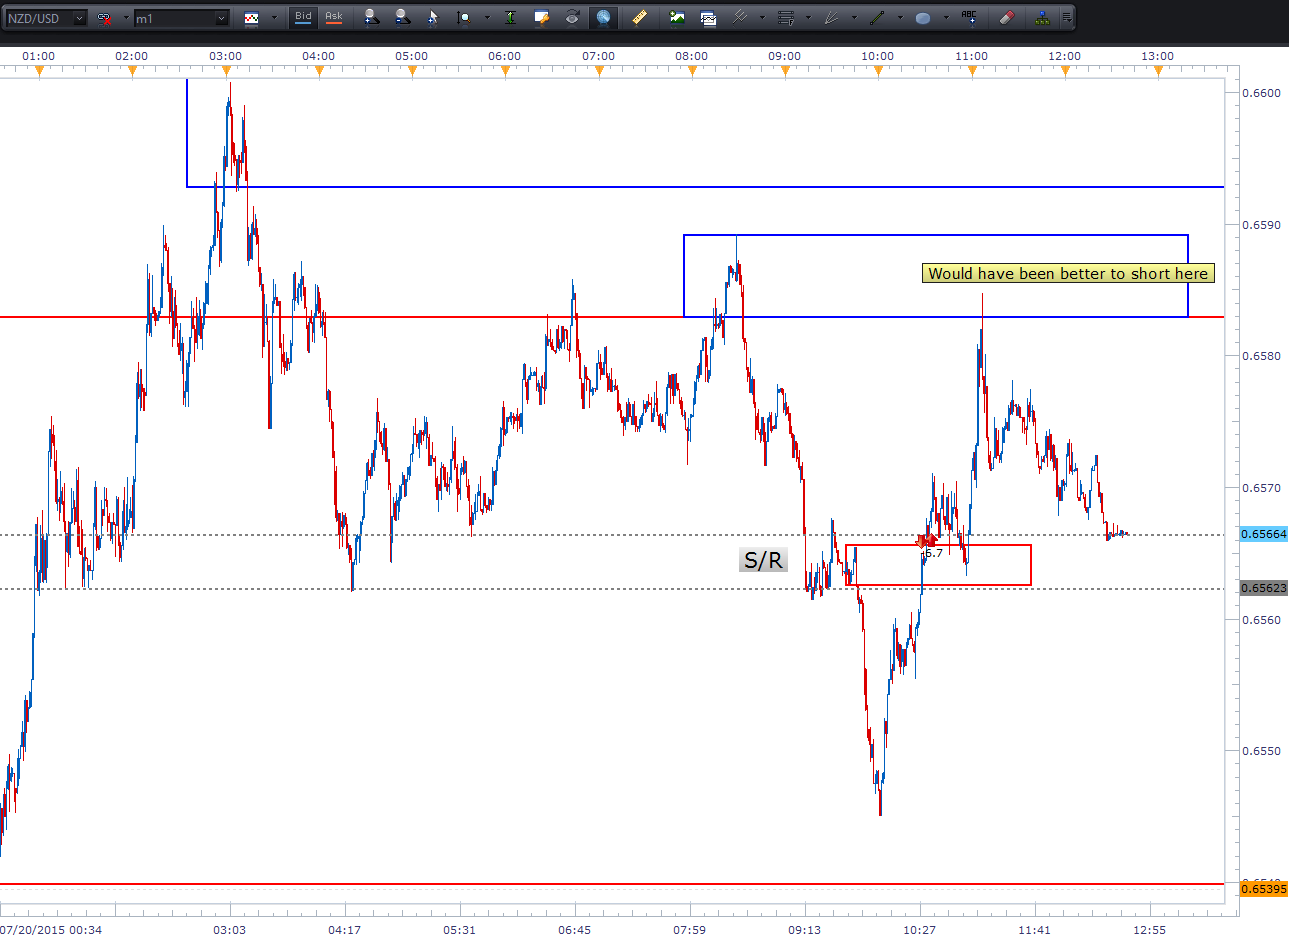
Task: Open the m1 timeframe dropdown
Action: [x=221, y=18]
